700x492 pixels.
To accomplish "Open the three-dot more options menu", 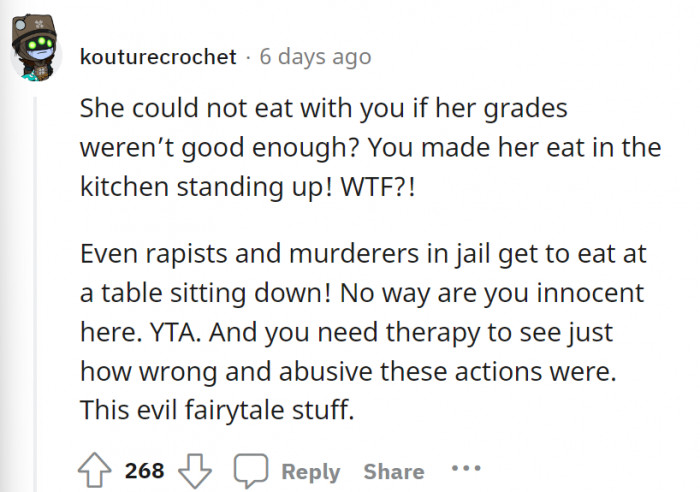I will [x=465, y=469].
